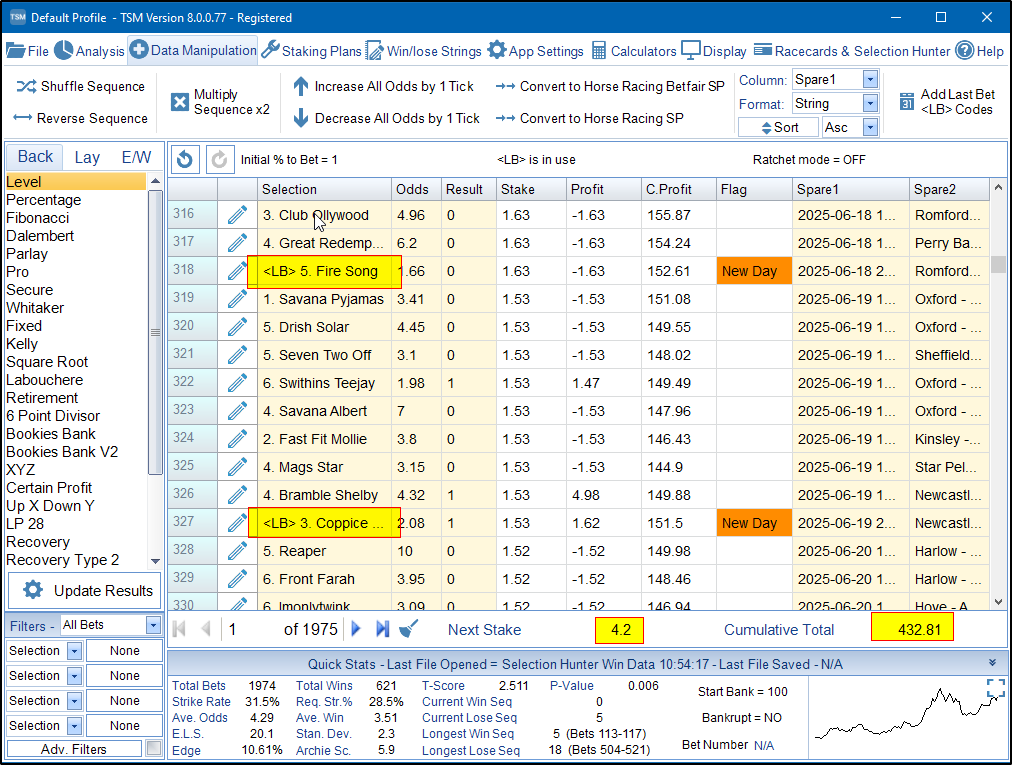1012x765 pixels.
Task: Open the Column Spare1 dropdown
Action: tap(869, 79)
